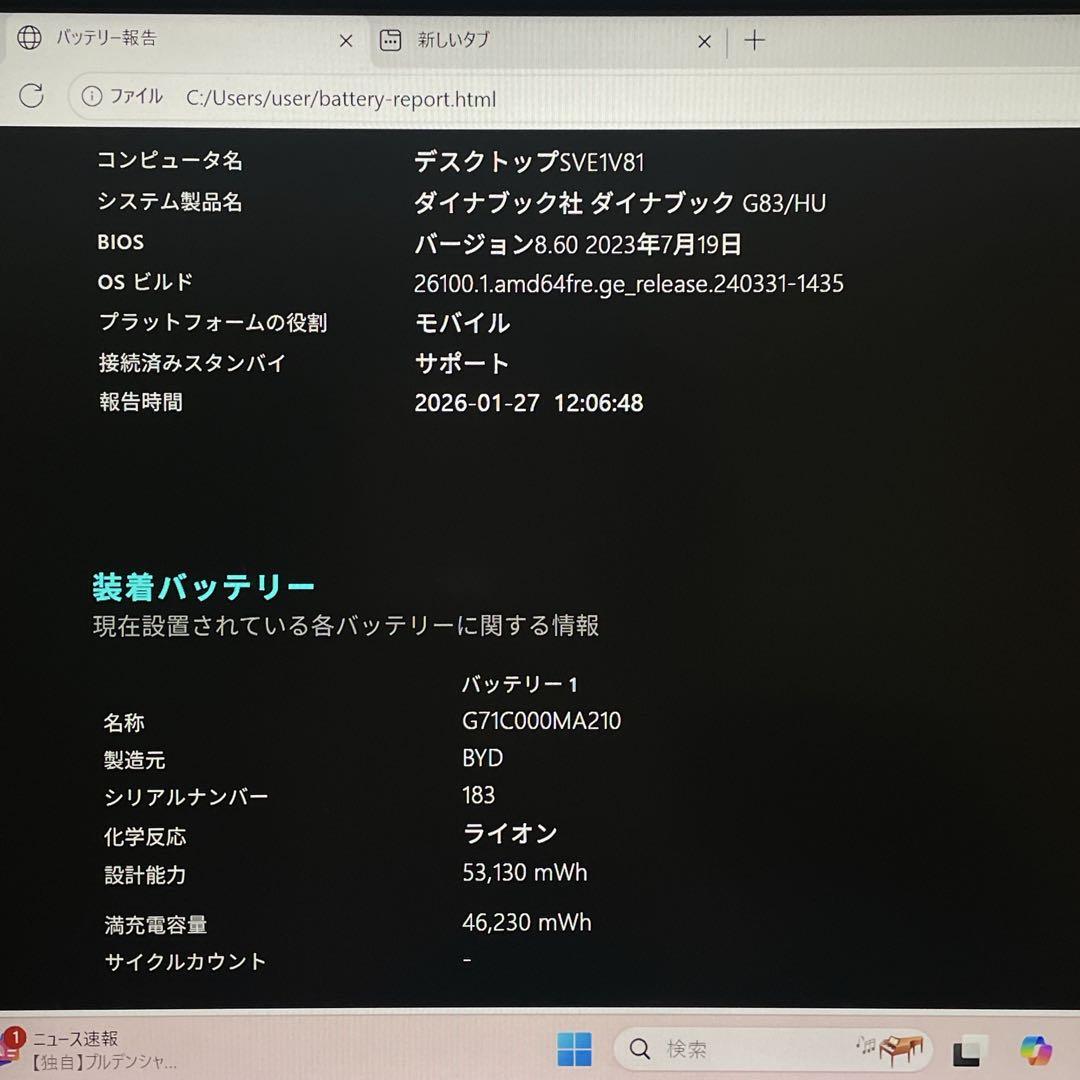Close the 新しいタブ tab
This screenshot has width=1080, height=1080.
click(x=703, y=40)
